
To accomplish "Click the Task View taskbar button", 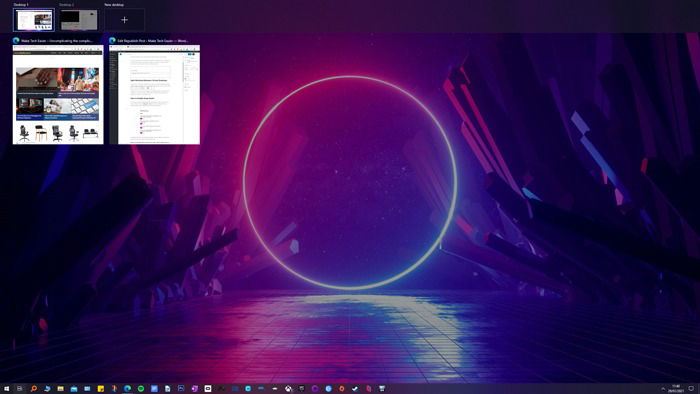I will (x=20, y=389).
